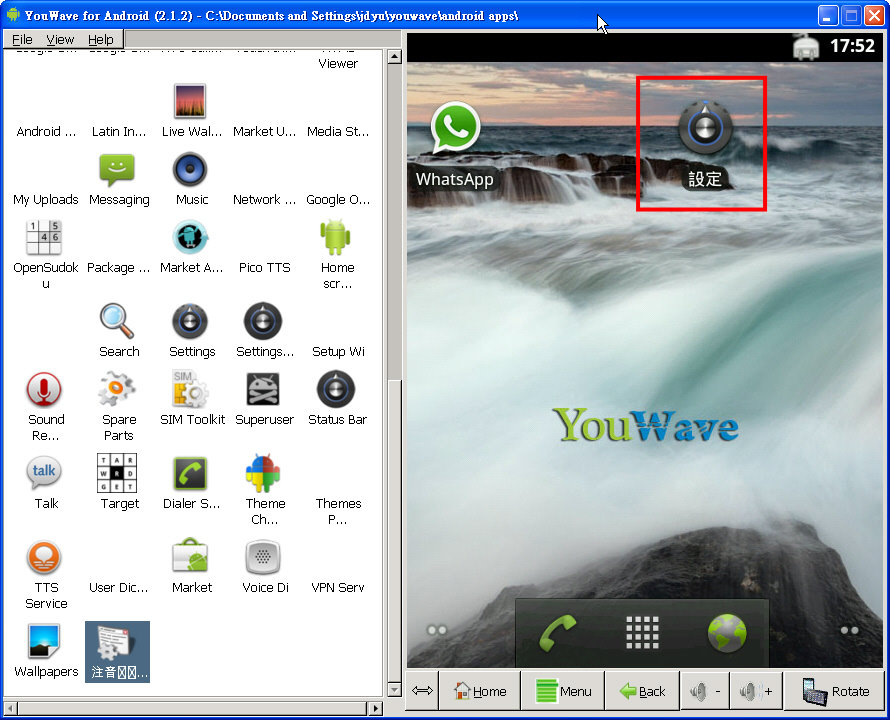Screen dimensions: 890x720
Task: Launch the browser globe icon in dock
Action: (x=727, y=633)
